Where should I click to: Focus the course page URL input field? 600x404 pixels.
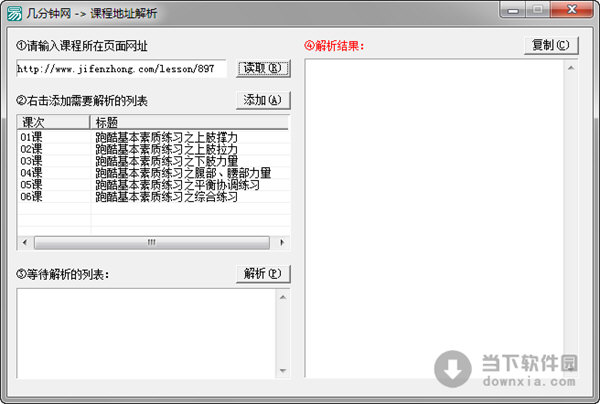click(x=121, y=69)
